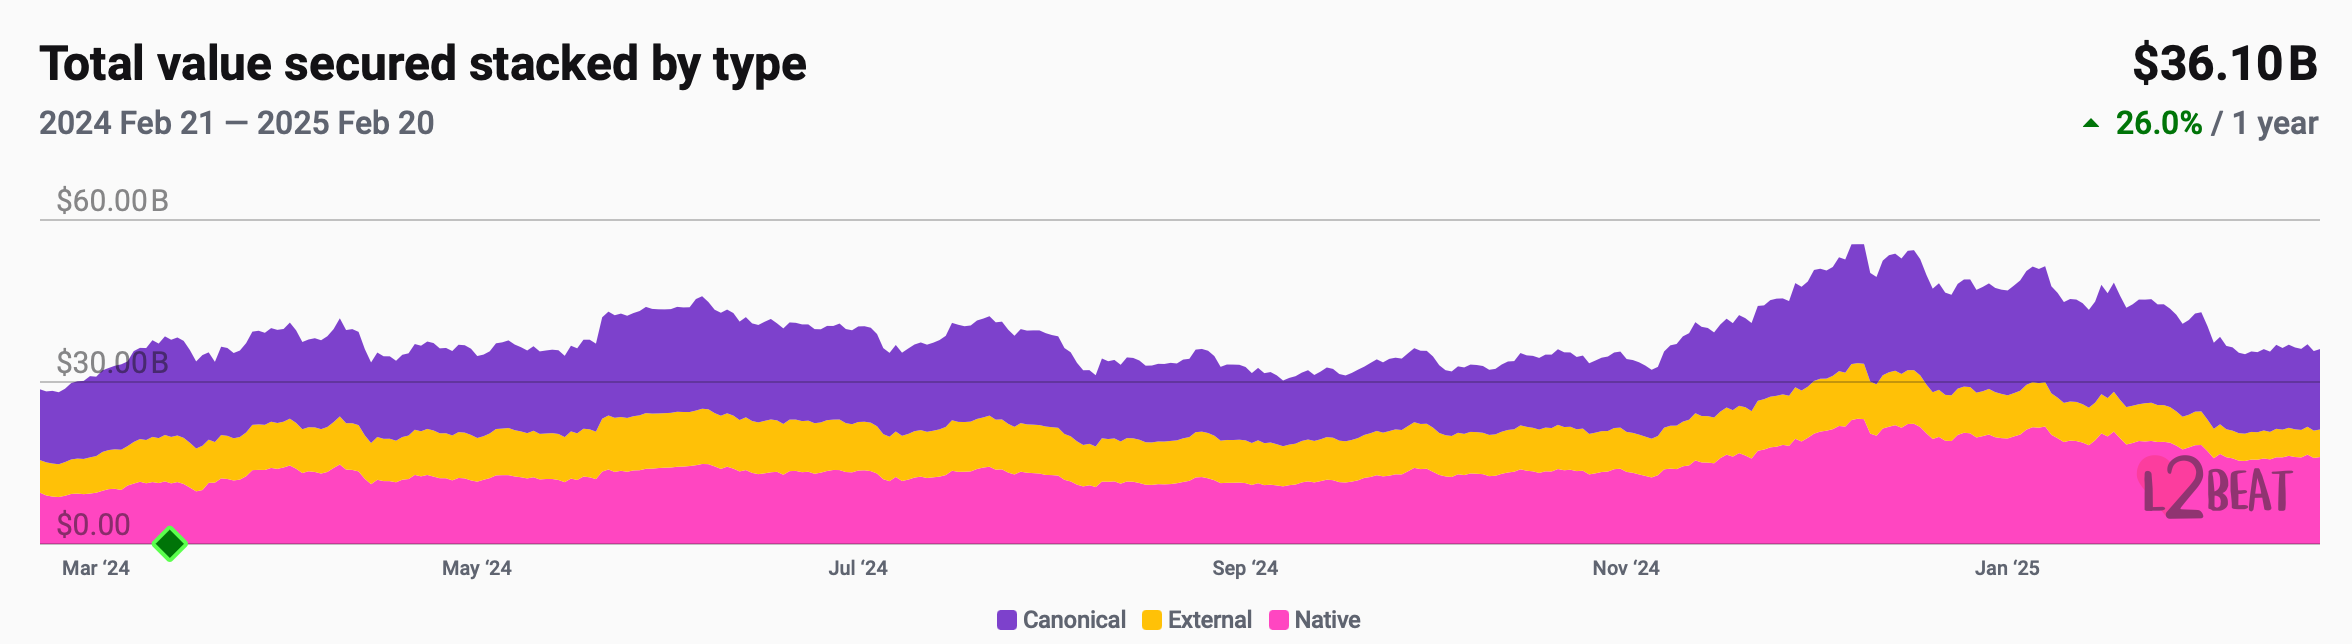Click the $0.00 axis label

click(x=93, y=524)
